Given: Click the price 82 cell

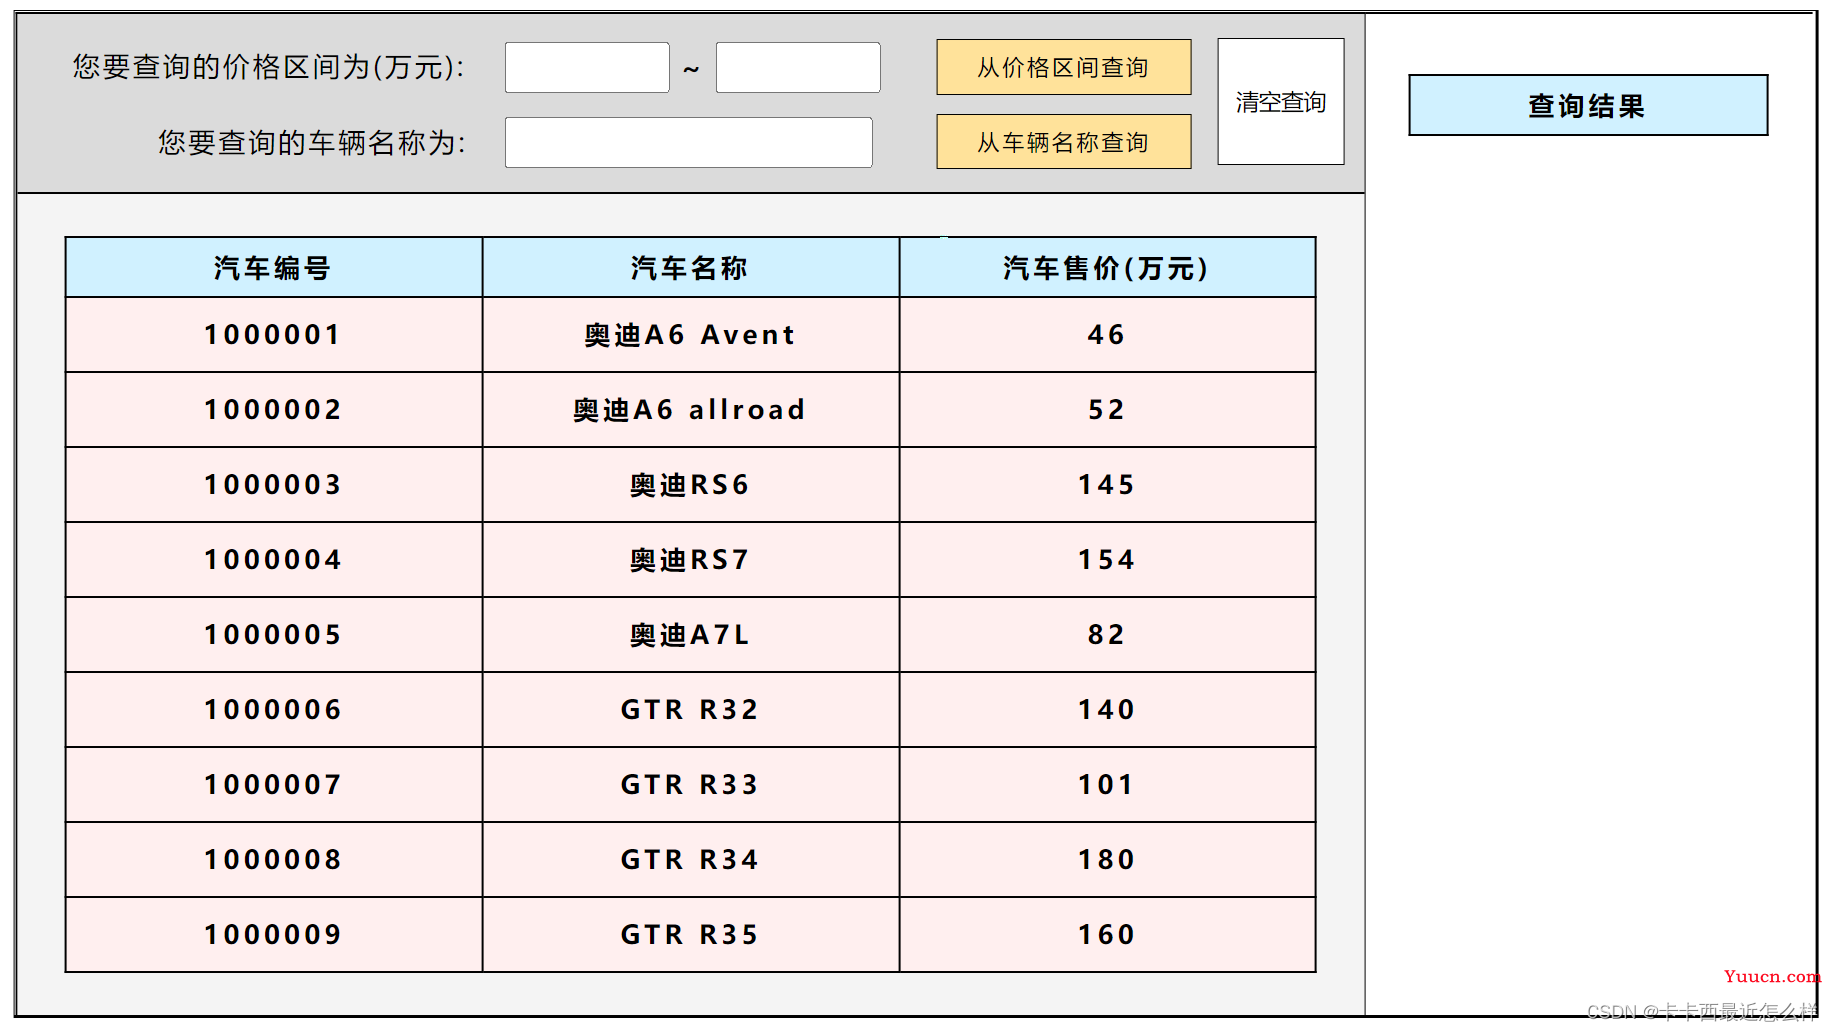Looking at the screenshot, I should pos(1108,635).
